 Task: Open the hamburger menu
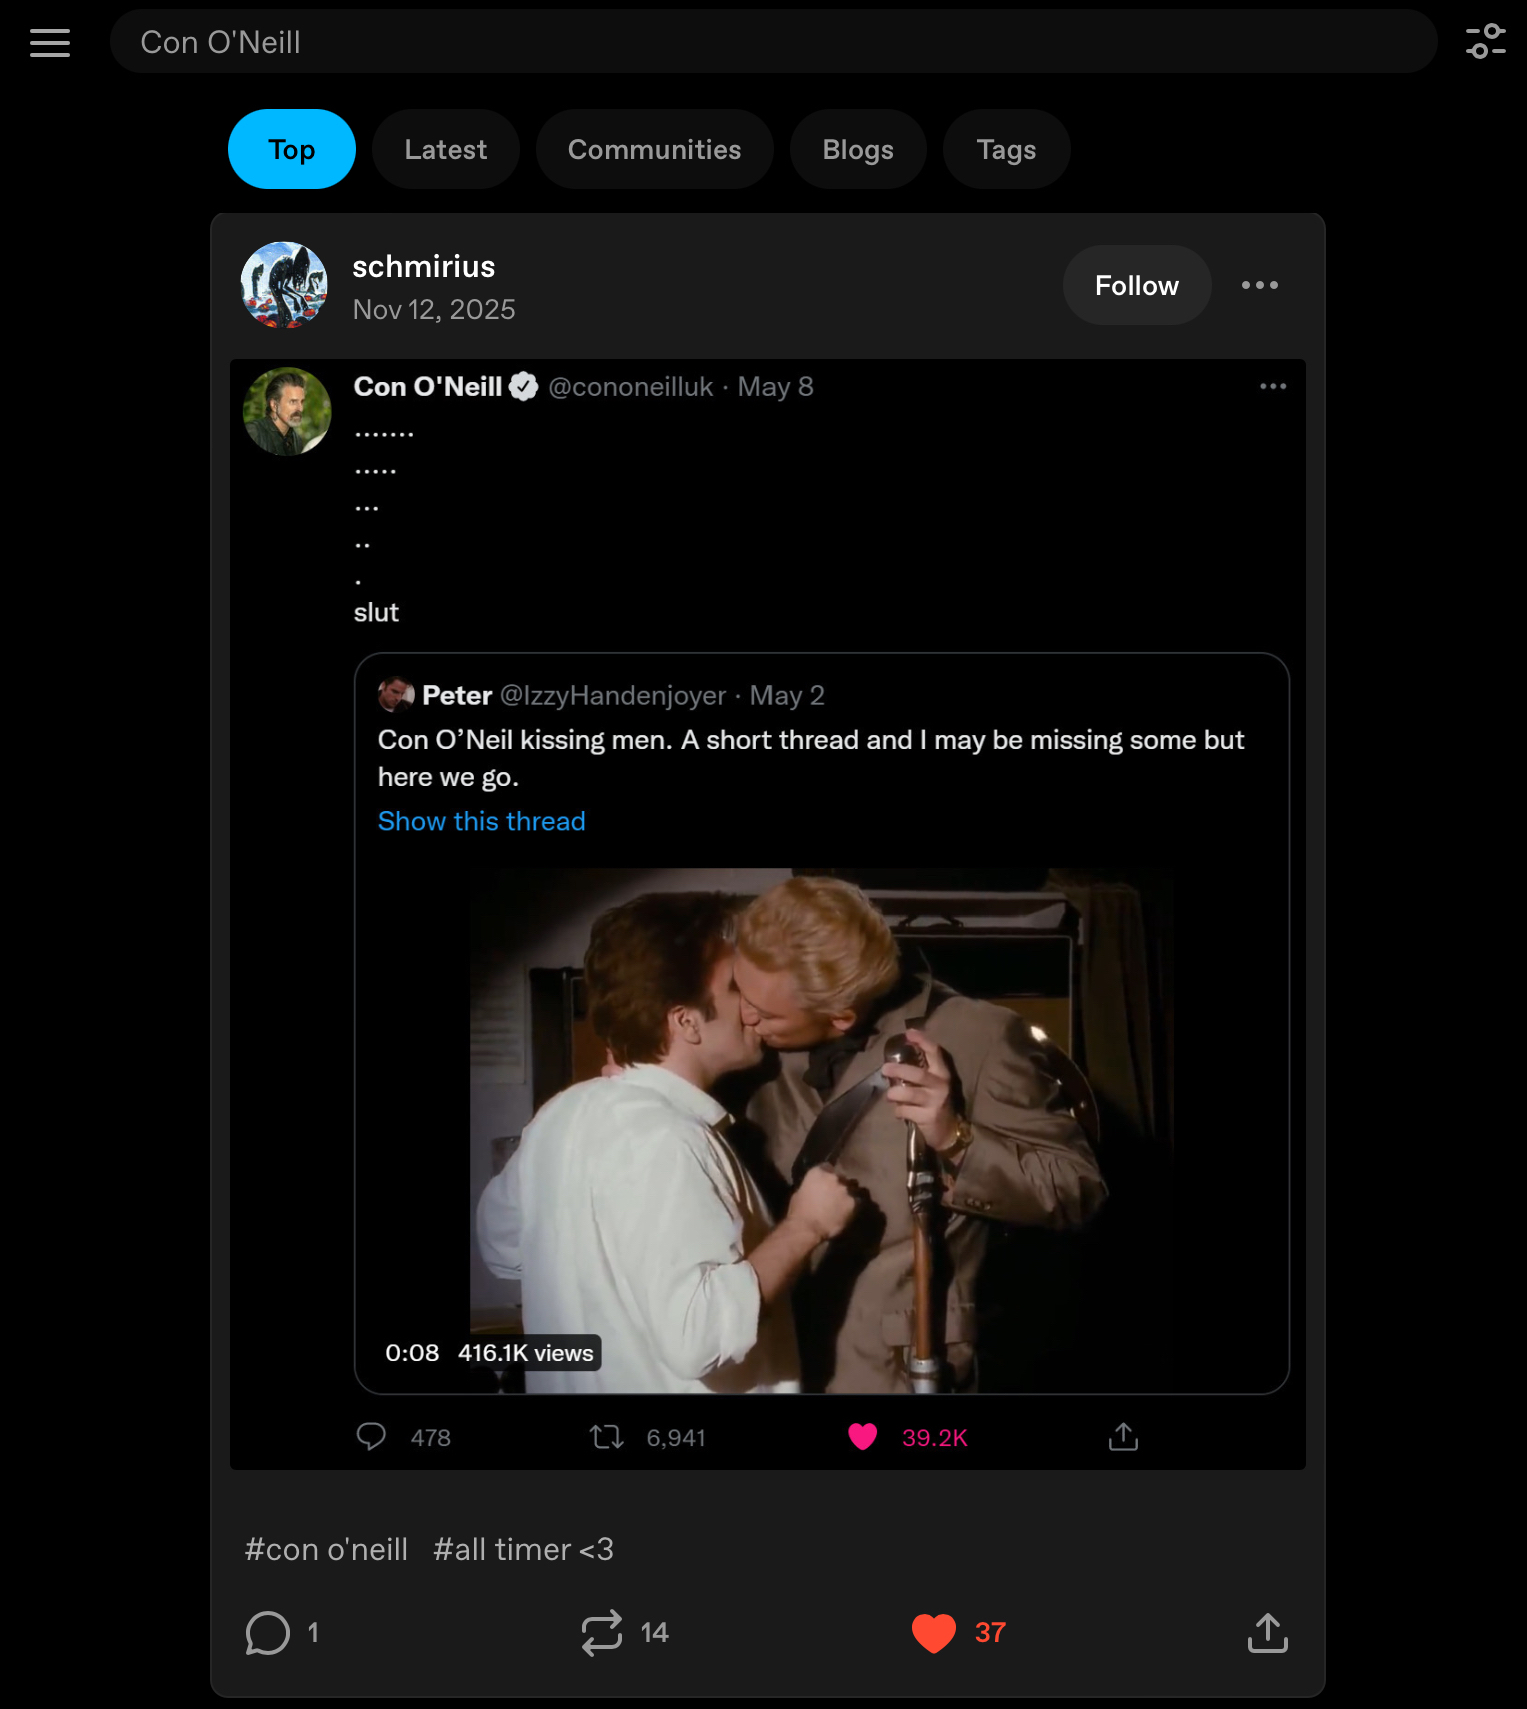tap(50, 43)
